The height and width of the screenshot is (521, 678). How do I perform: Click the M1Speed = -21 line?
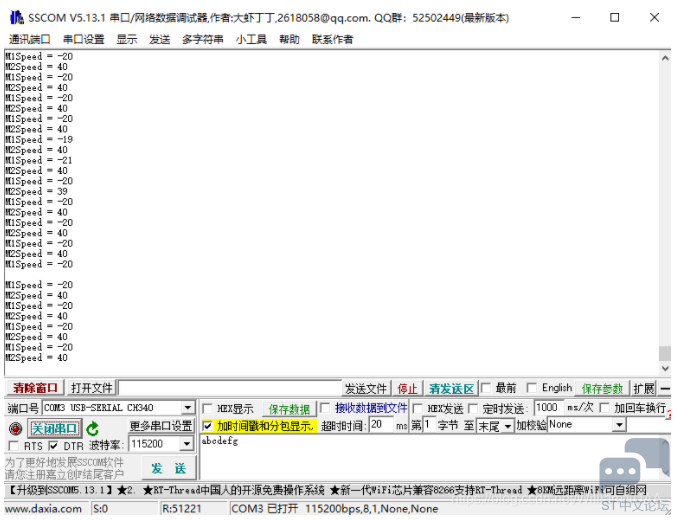[x=39, y=160]
